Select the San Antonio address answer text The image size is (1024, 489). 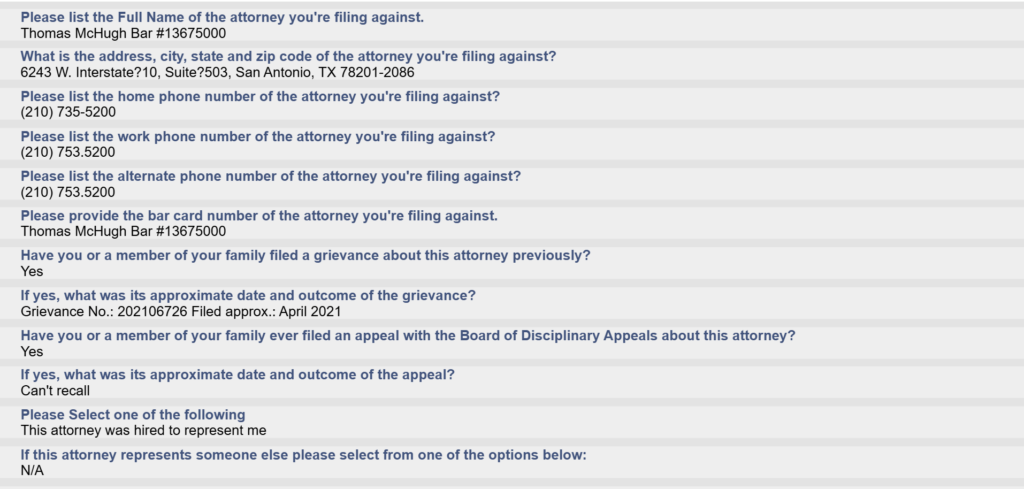[217, 73]
